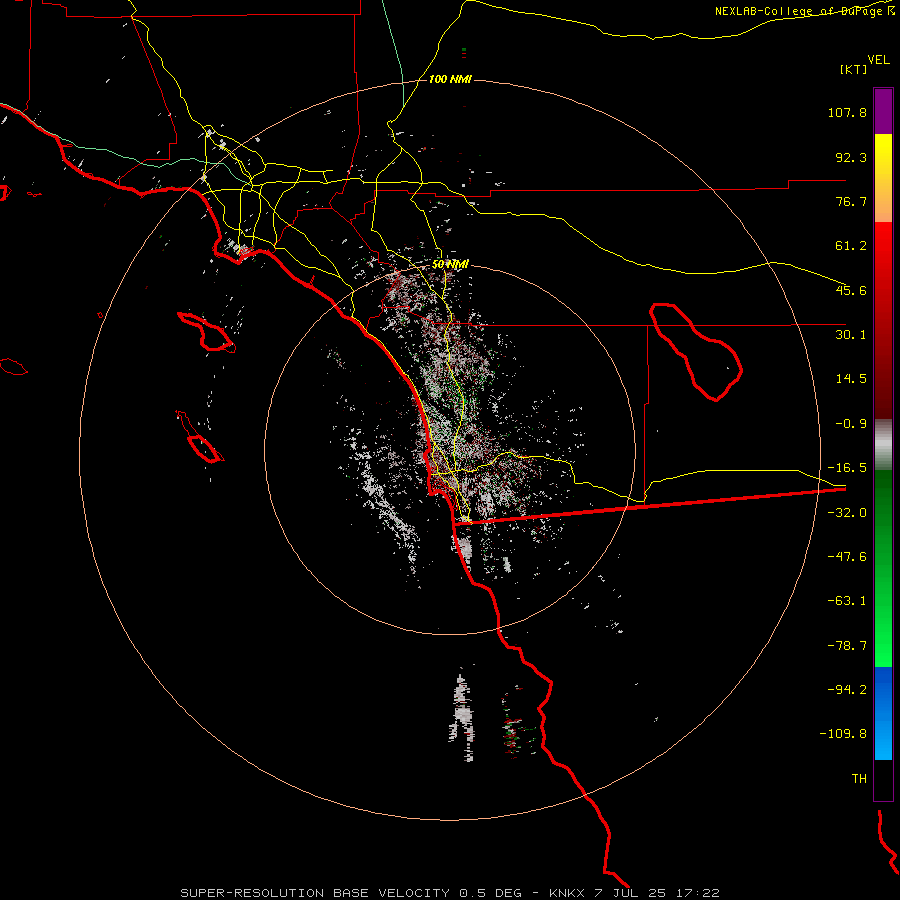Click the 76.7 velocity scale value
This screenshot has height=900, width=900.
[851, 201]
